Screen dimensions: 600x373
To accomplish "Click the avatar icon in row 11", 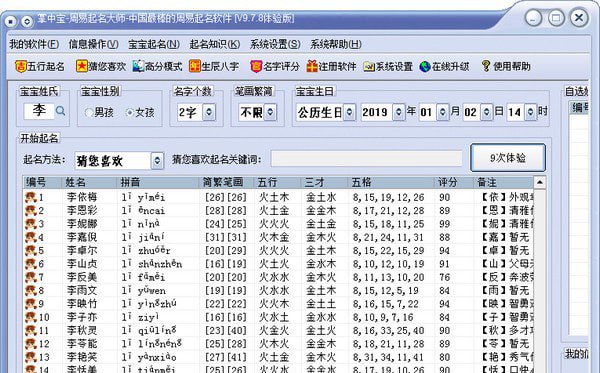I will (x=31, y=330).
